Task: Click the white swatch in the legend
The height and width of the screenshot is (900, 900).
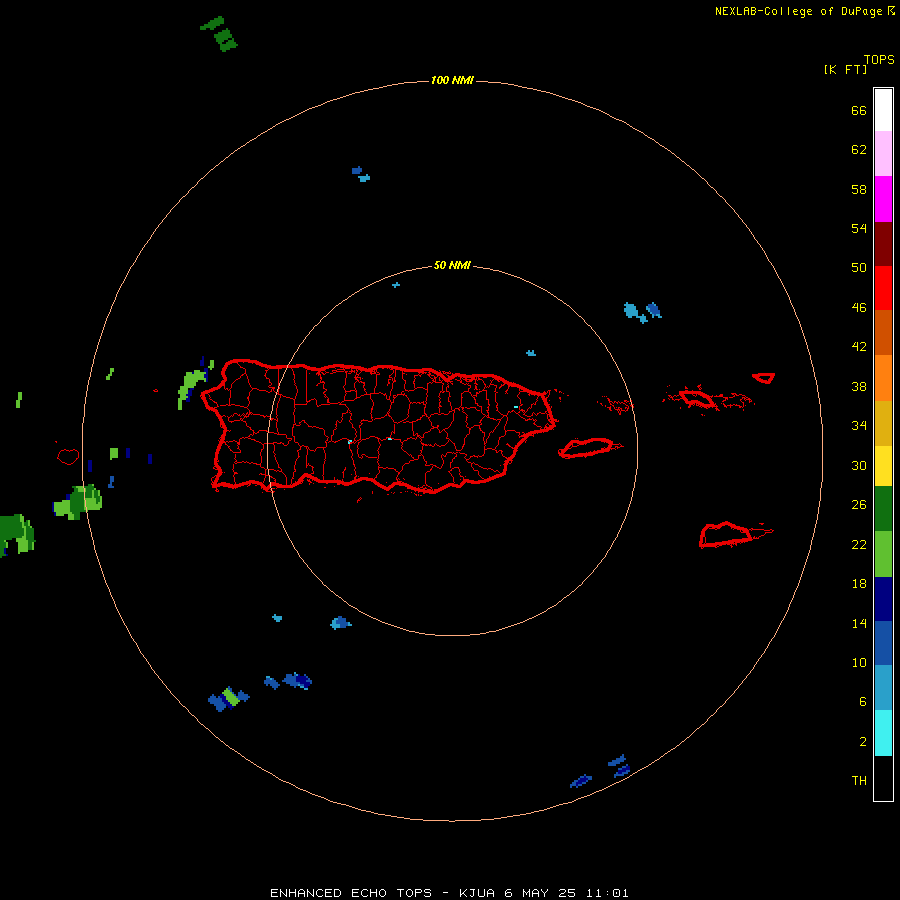Action: 883,110
